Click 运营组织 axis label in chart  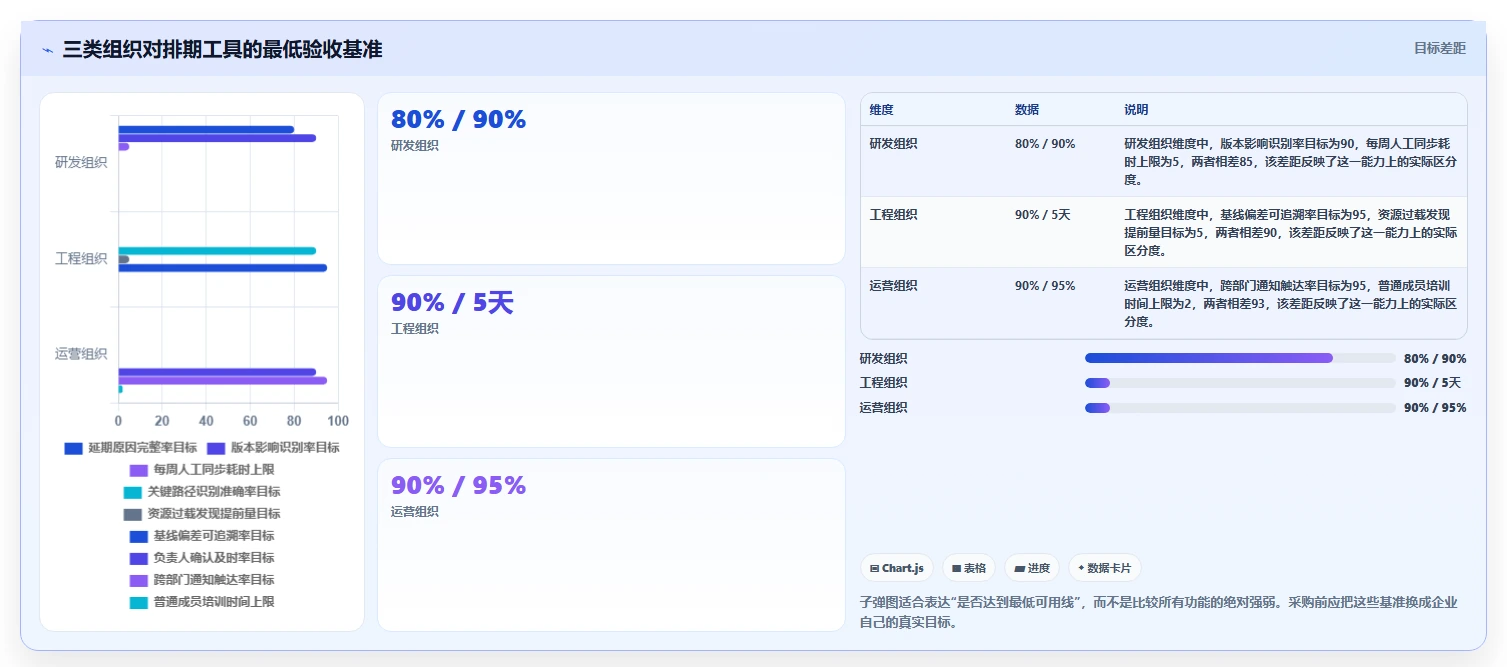coord(81,354)
